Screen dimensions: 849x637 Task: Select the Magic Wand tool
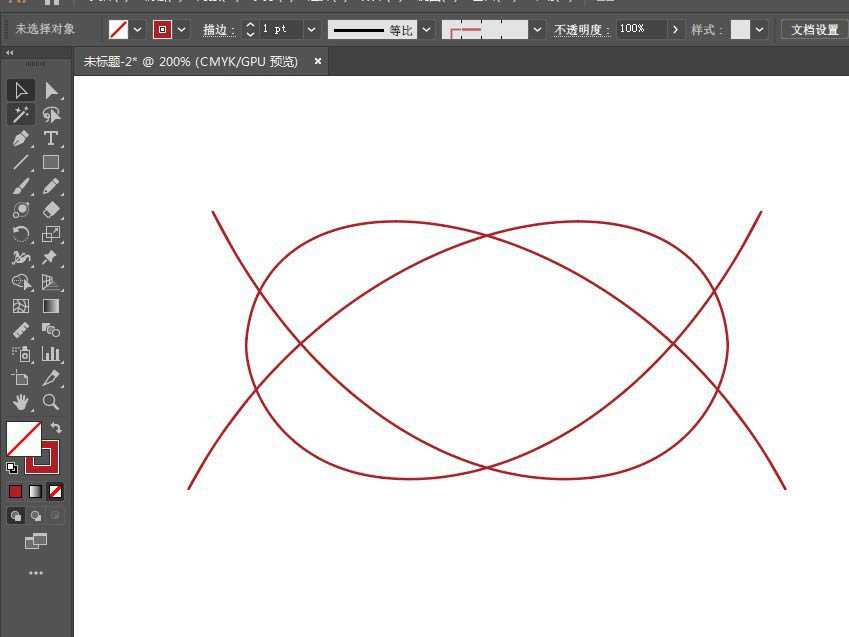coord(22,114)
